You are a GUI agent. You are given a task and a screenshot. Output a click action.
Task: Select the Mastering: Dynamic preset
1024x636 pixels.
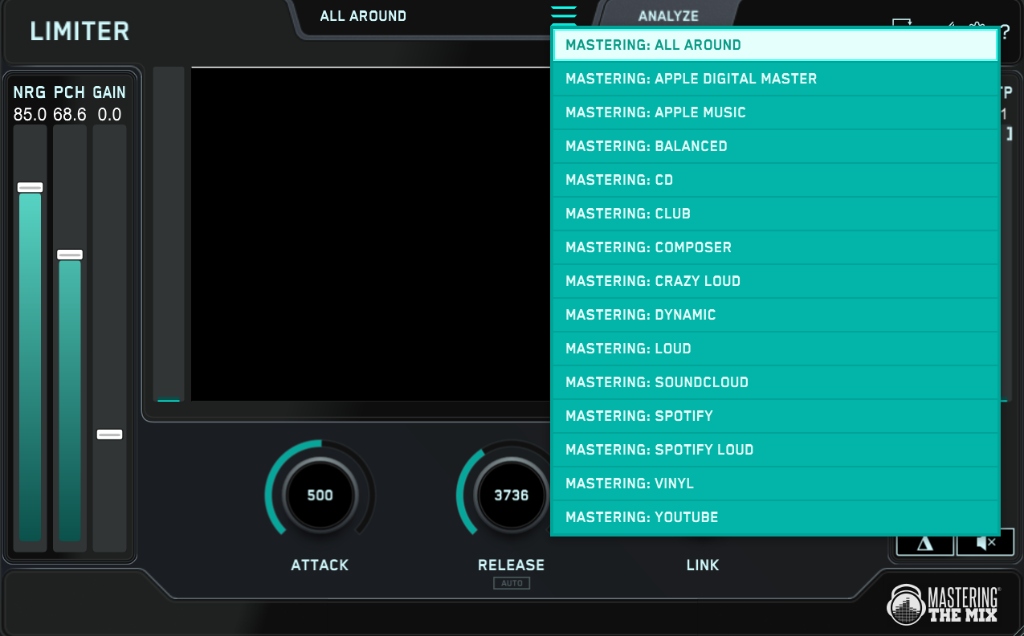pyautogui.click(x=775, y=315)
